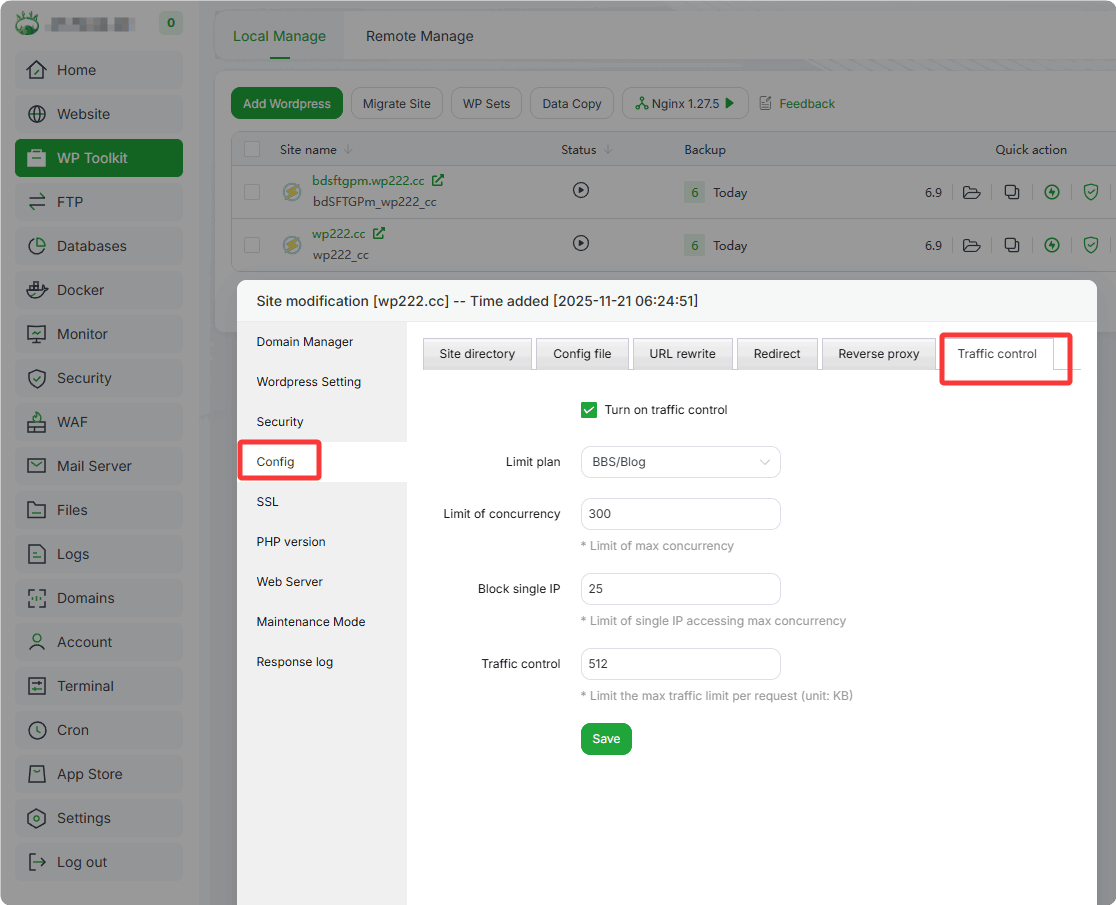
Task: Open Nginx 1.27.5 service dropdown
Action: [685, 103]
